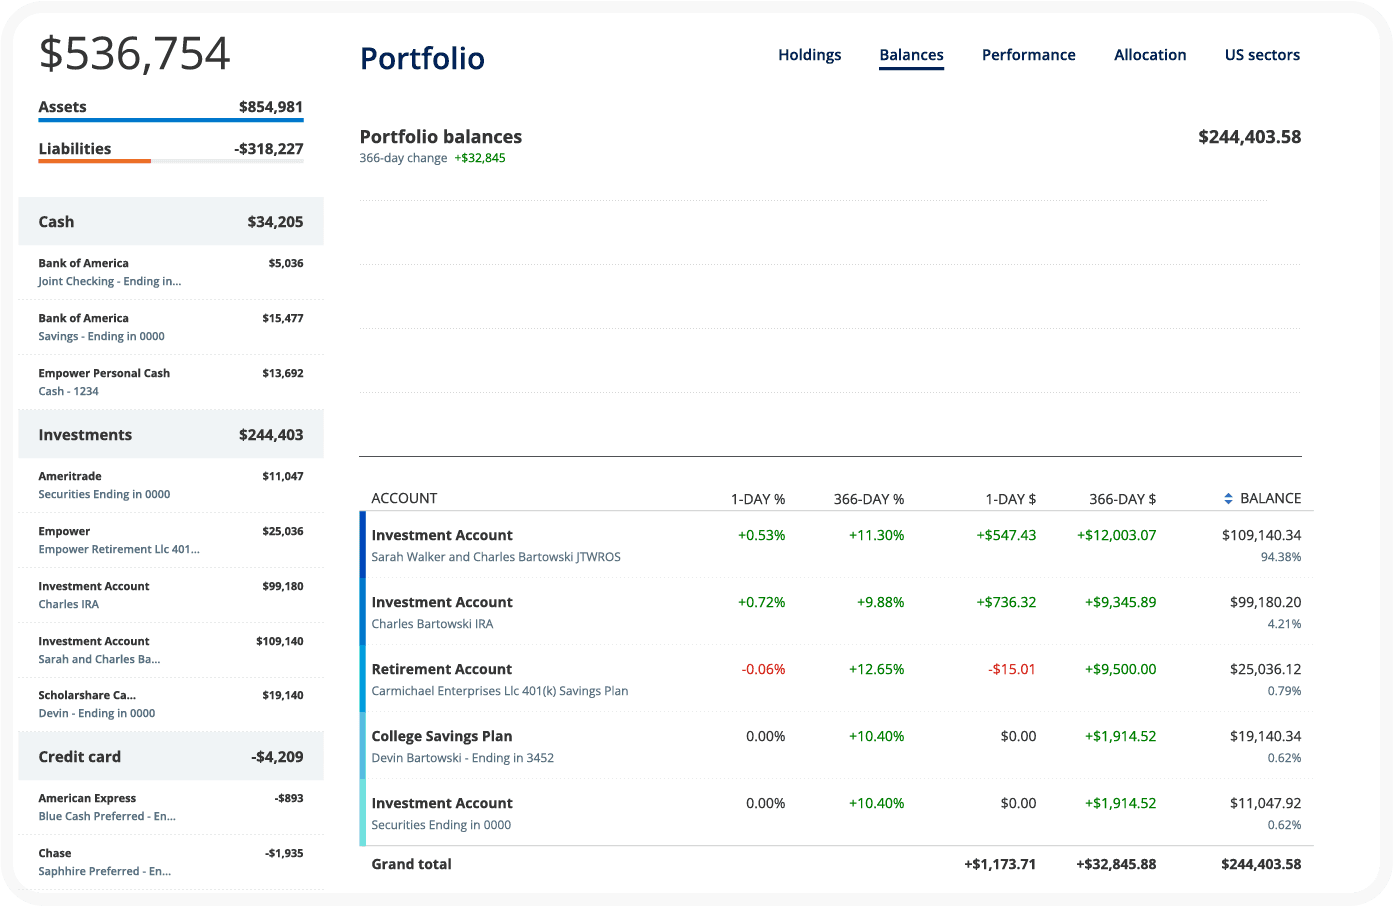Click the Portfolio balances $244,403.58 total
The height and width of the screenshot is (906, 1393).
click(x=1249, y=137)
